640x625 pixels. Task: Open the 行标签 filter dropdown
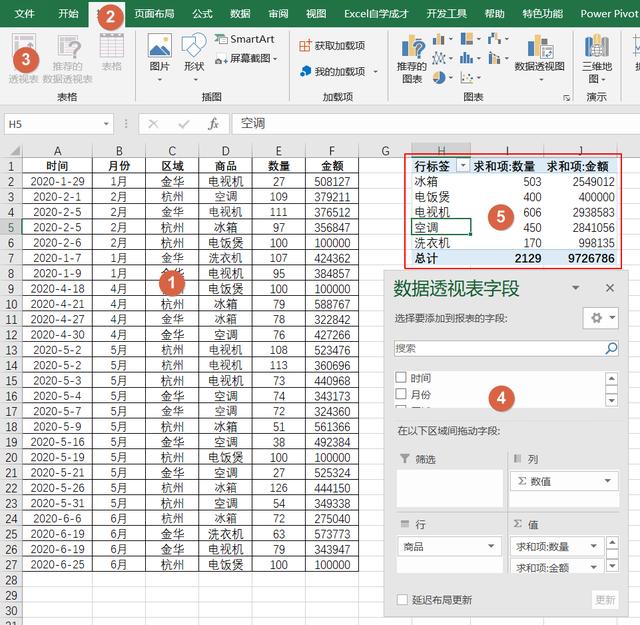tap(463, 166)
